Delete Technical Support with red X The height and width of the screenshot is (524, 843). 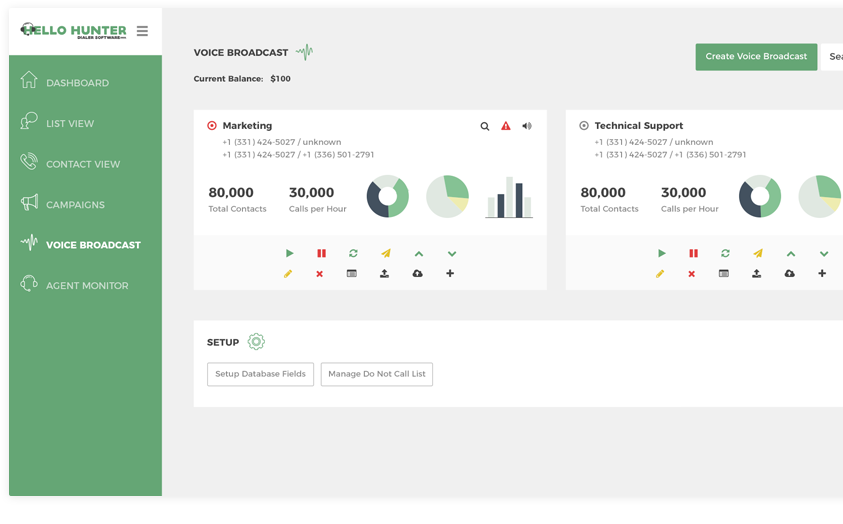[x=692, y=274]
